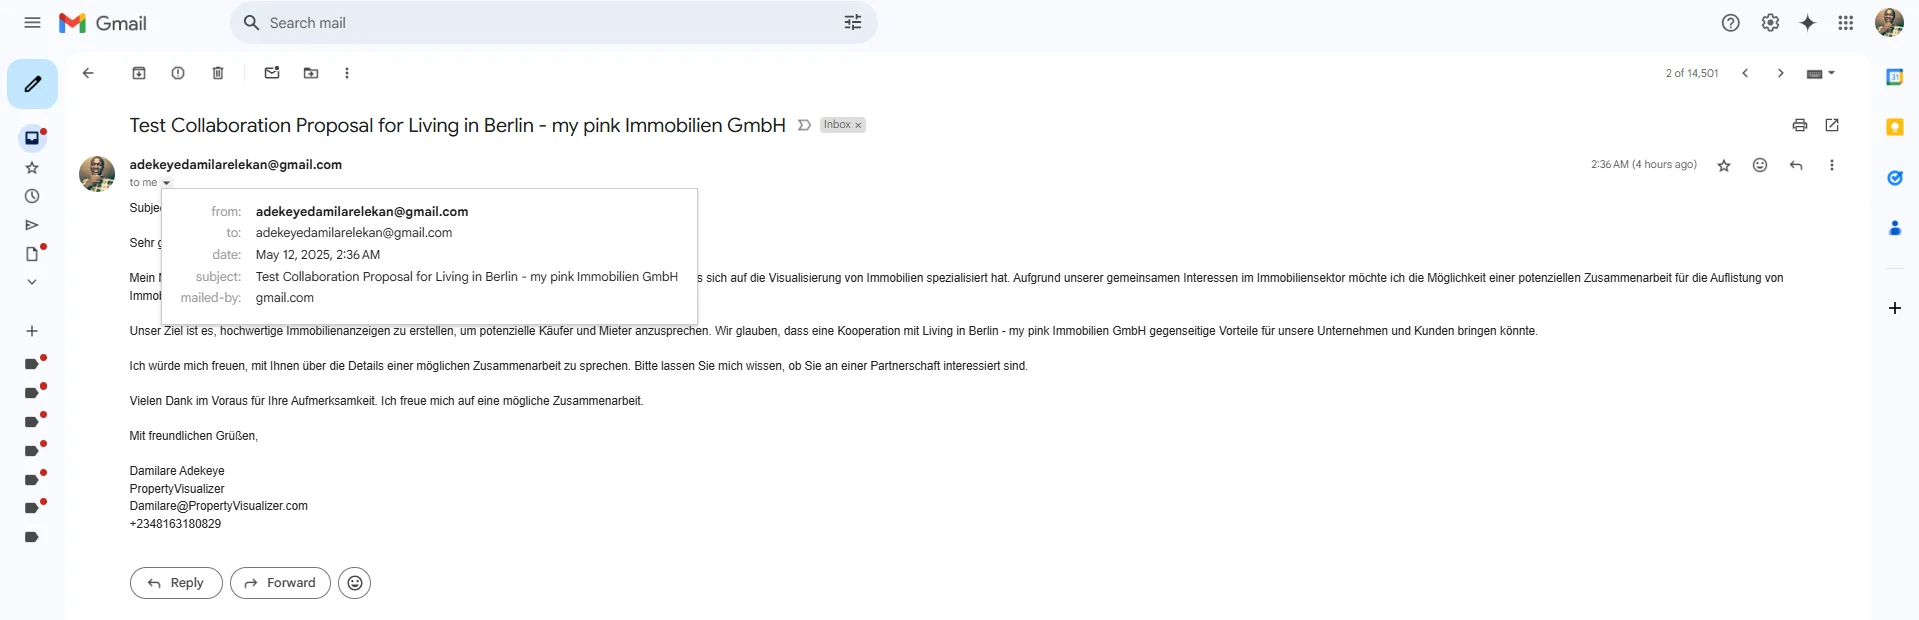Click the Forward button
The width and height of the screenshot is (1919, 620).
(280, 583)
